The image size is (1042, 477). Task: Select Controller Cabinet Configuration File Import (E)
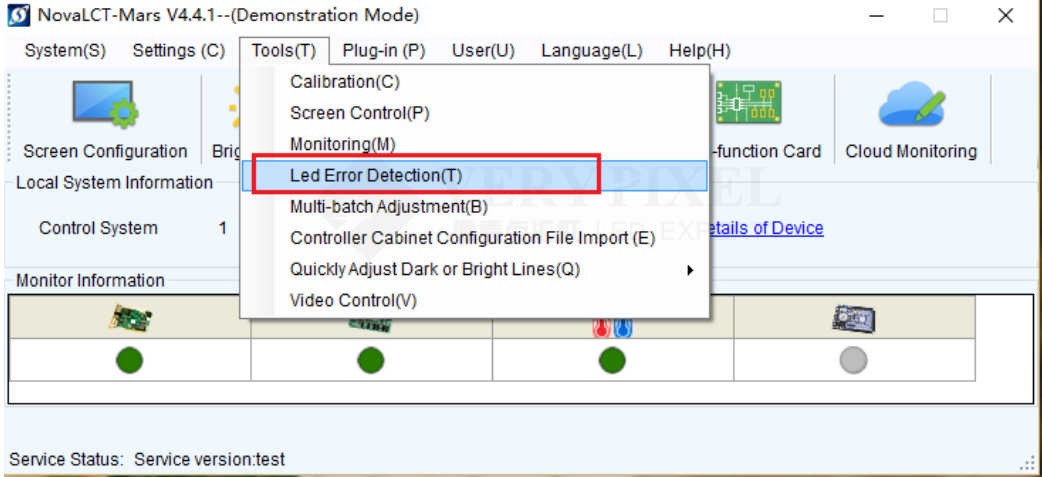(474, 238)
